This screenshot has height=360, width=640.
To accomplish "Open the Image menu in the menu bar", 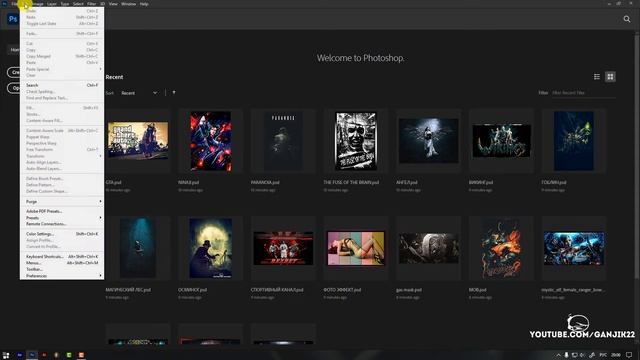I will click(38, 4).
